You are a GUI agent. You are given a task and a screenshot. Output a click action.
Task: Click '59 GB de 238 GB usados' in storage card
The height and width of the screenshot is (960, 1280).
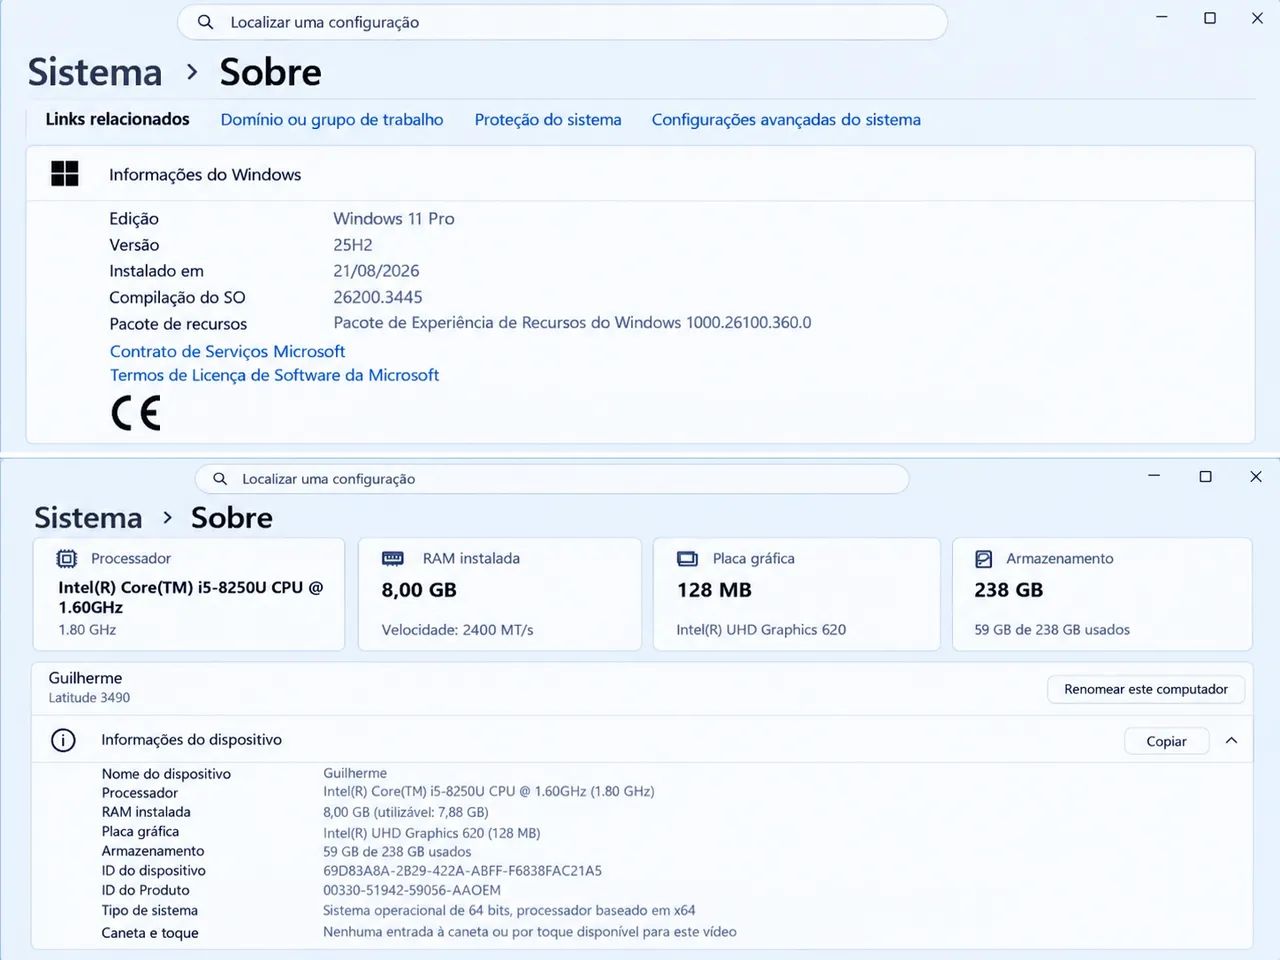pos(1052,630)
